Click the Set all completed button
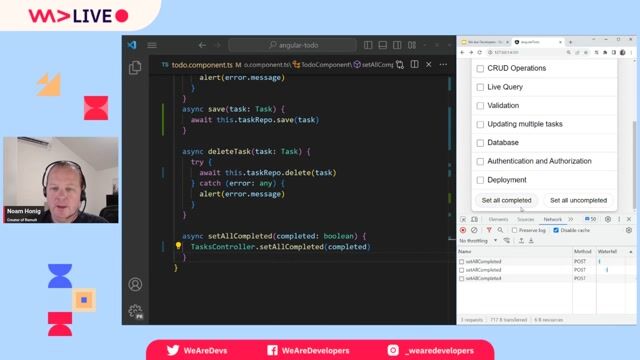The height and width of the screenshot is (360, 640). (x=507, y=200)
